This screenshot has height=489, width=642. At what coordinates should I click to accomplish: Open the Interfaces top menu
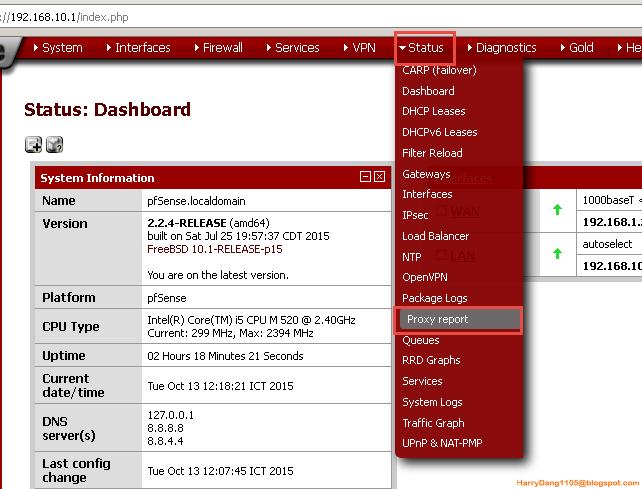[x=138, y=48]
